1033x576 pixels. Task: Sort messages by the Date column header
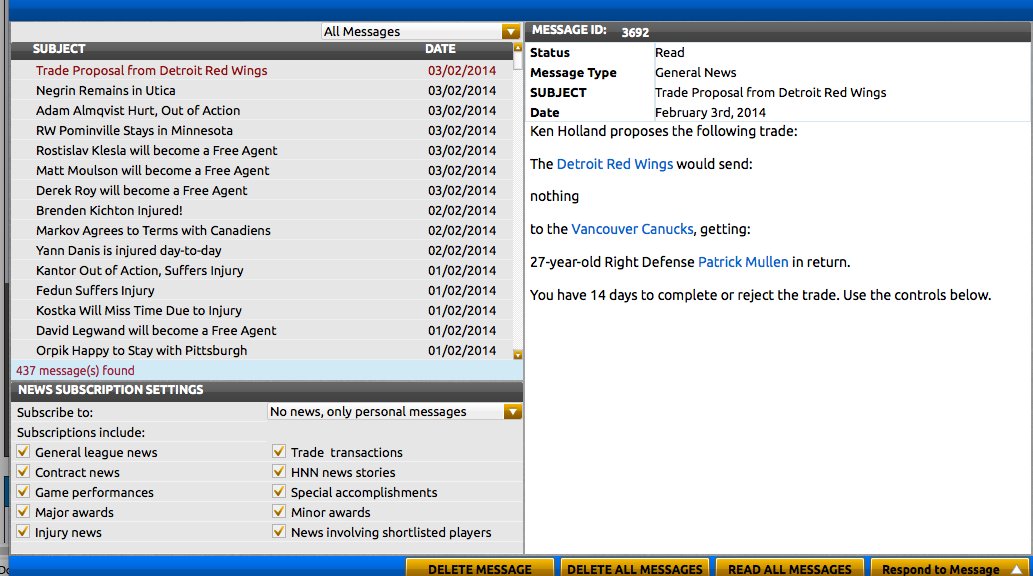point(440,49)
